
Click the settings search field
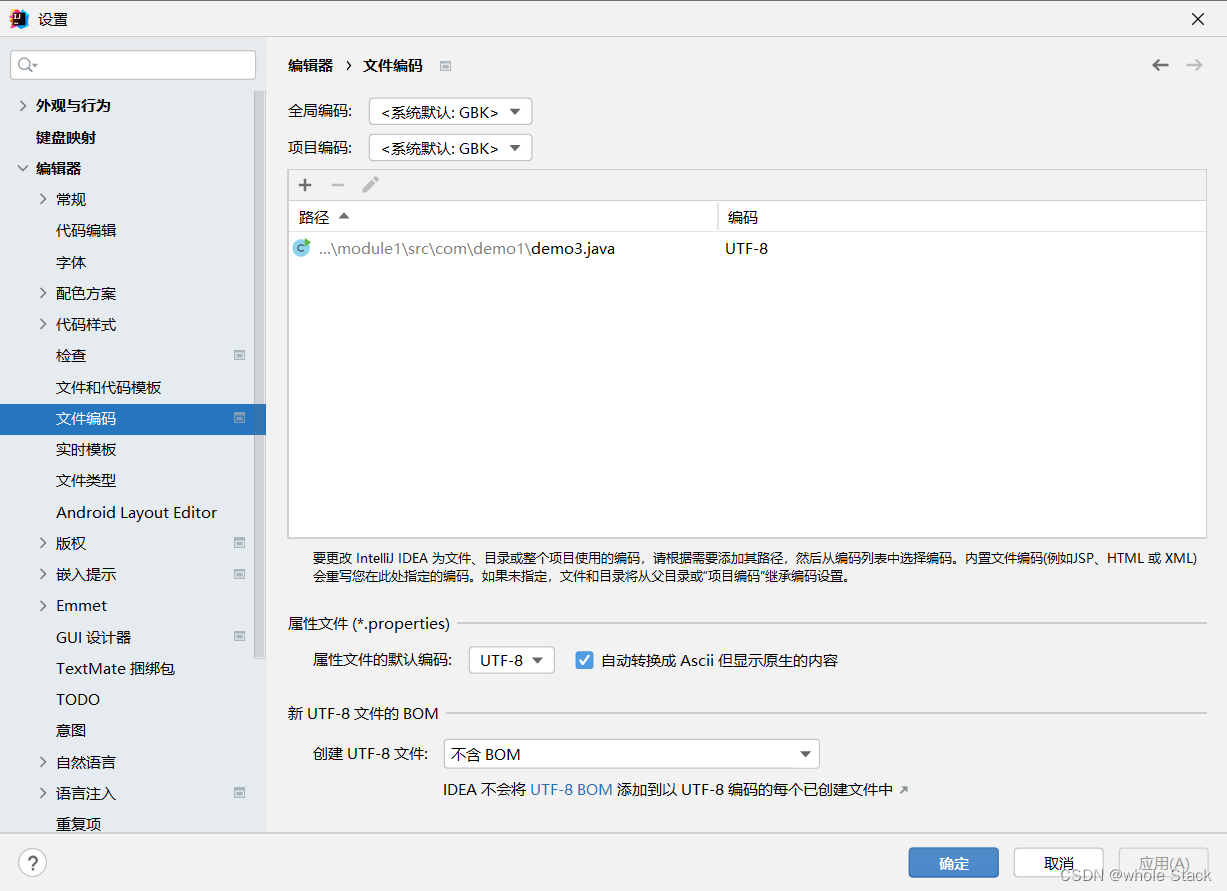click(x=133, y=65)
